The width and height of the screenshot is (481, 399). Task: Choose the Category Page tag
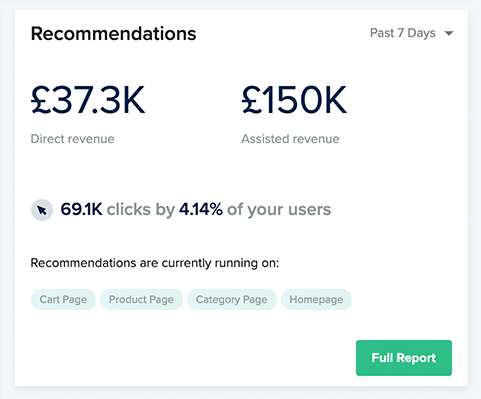point(232,299)
